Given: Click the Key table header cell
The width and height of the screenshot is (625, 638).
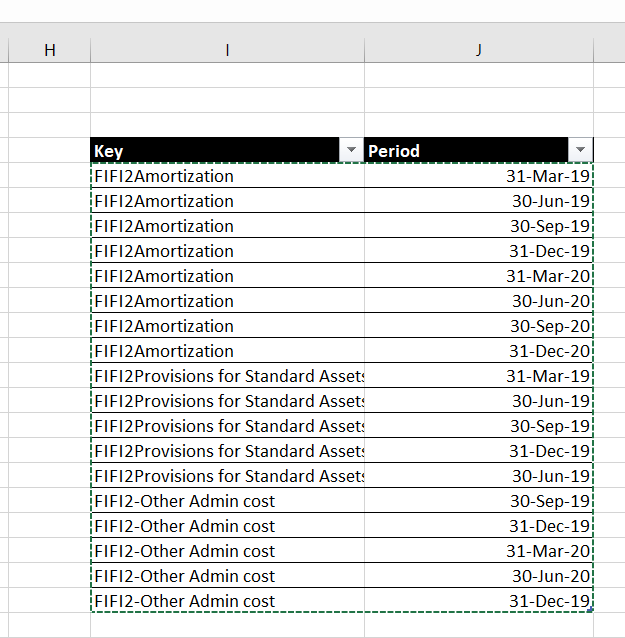Looking at the screenshot, I should coord(227,150).
